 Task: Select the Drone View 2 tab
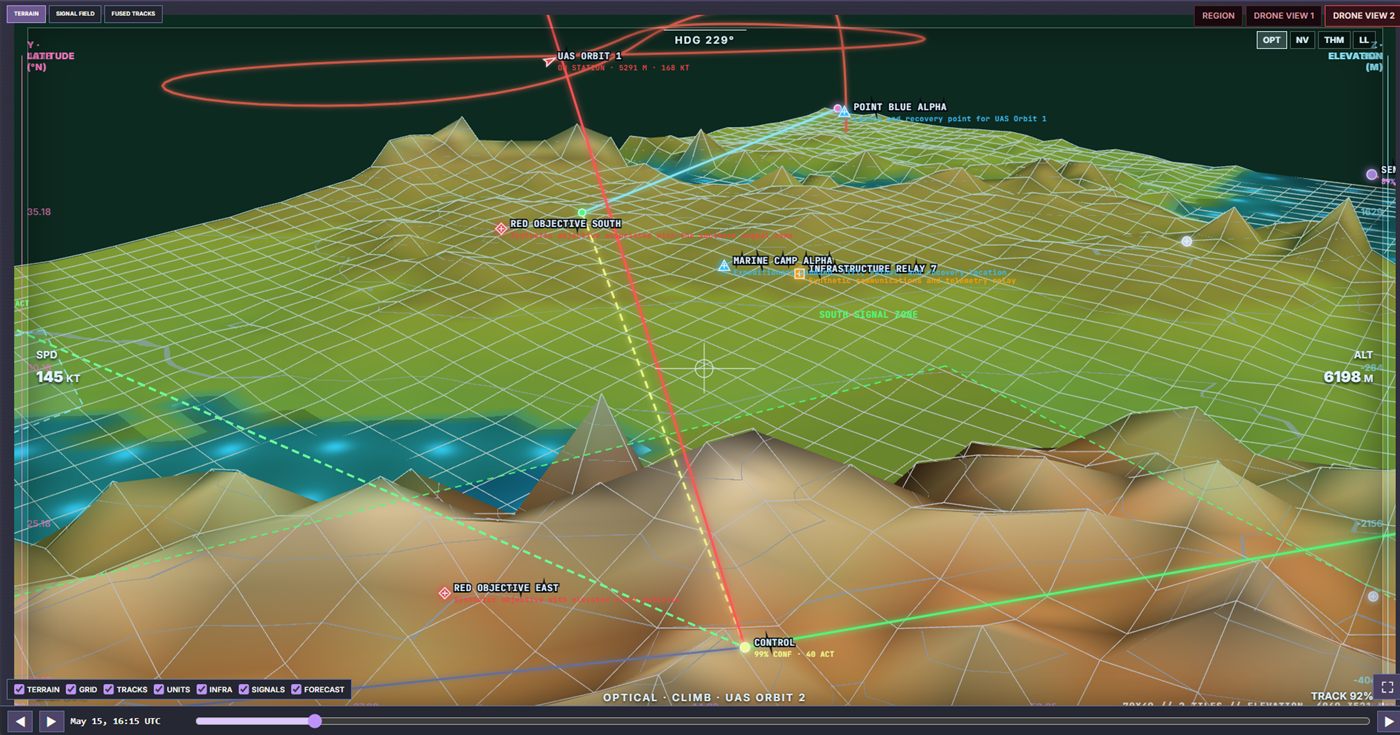(x=1363, y=16)
